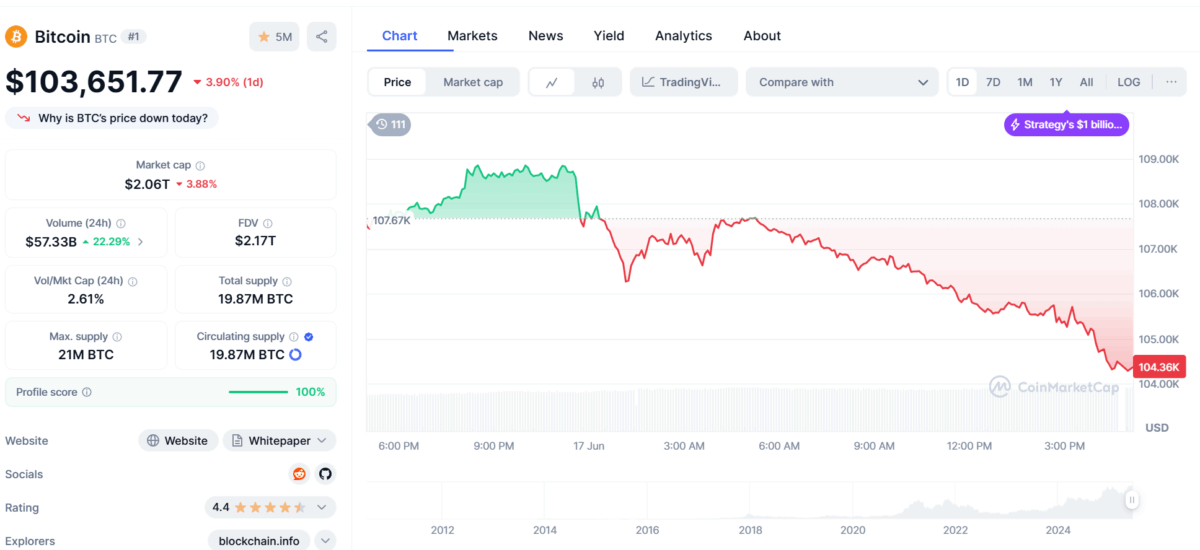The image size is (1200, 550).
Task: Open info icon next to Max. supply
Action: tap(117, 337)
